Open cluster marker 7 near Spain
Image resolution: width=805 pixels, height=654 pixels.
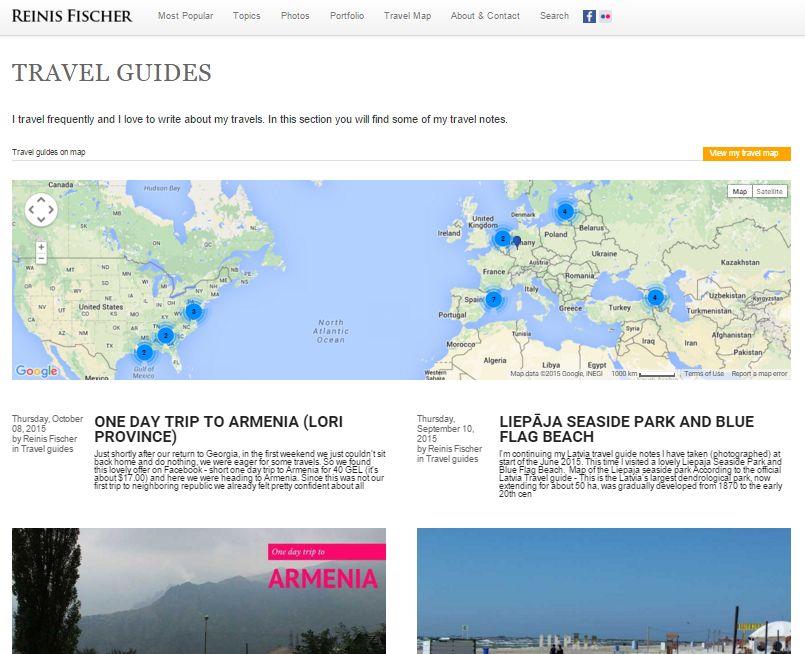click(x=493, y=299)
